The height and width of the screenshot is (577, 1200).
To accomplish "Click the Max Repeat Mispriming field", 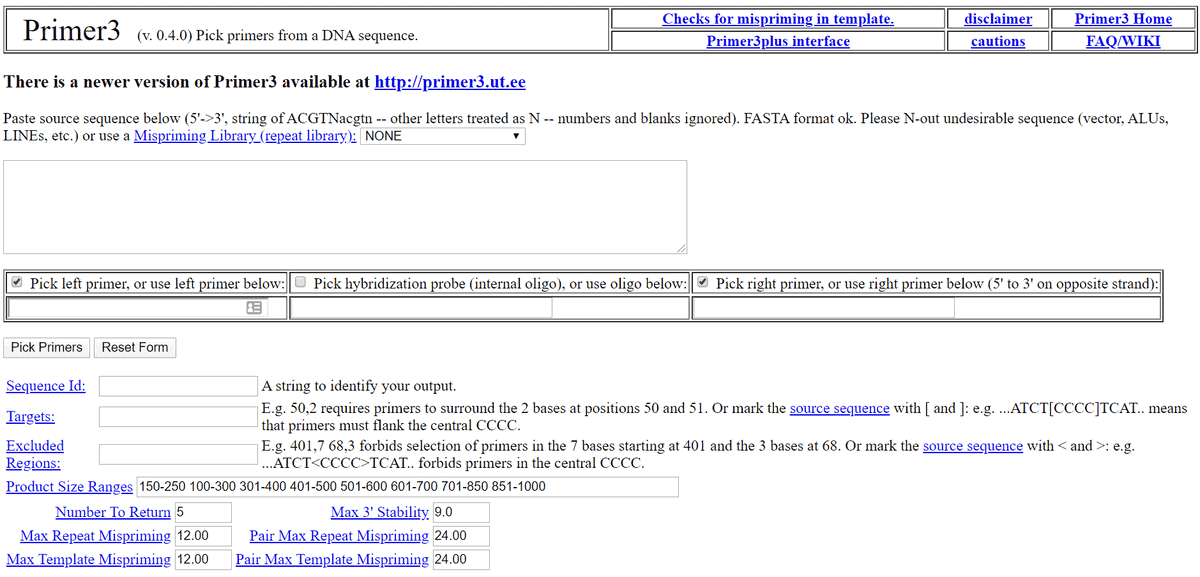I will 203,536.
